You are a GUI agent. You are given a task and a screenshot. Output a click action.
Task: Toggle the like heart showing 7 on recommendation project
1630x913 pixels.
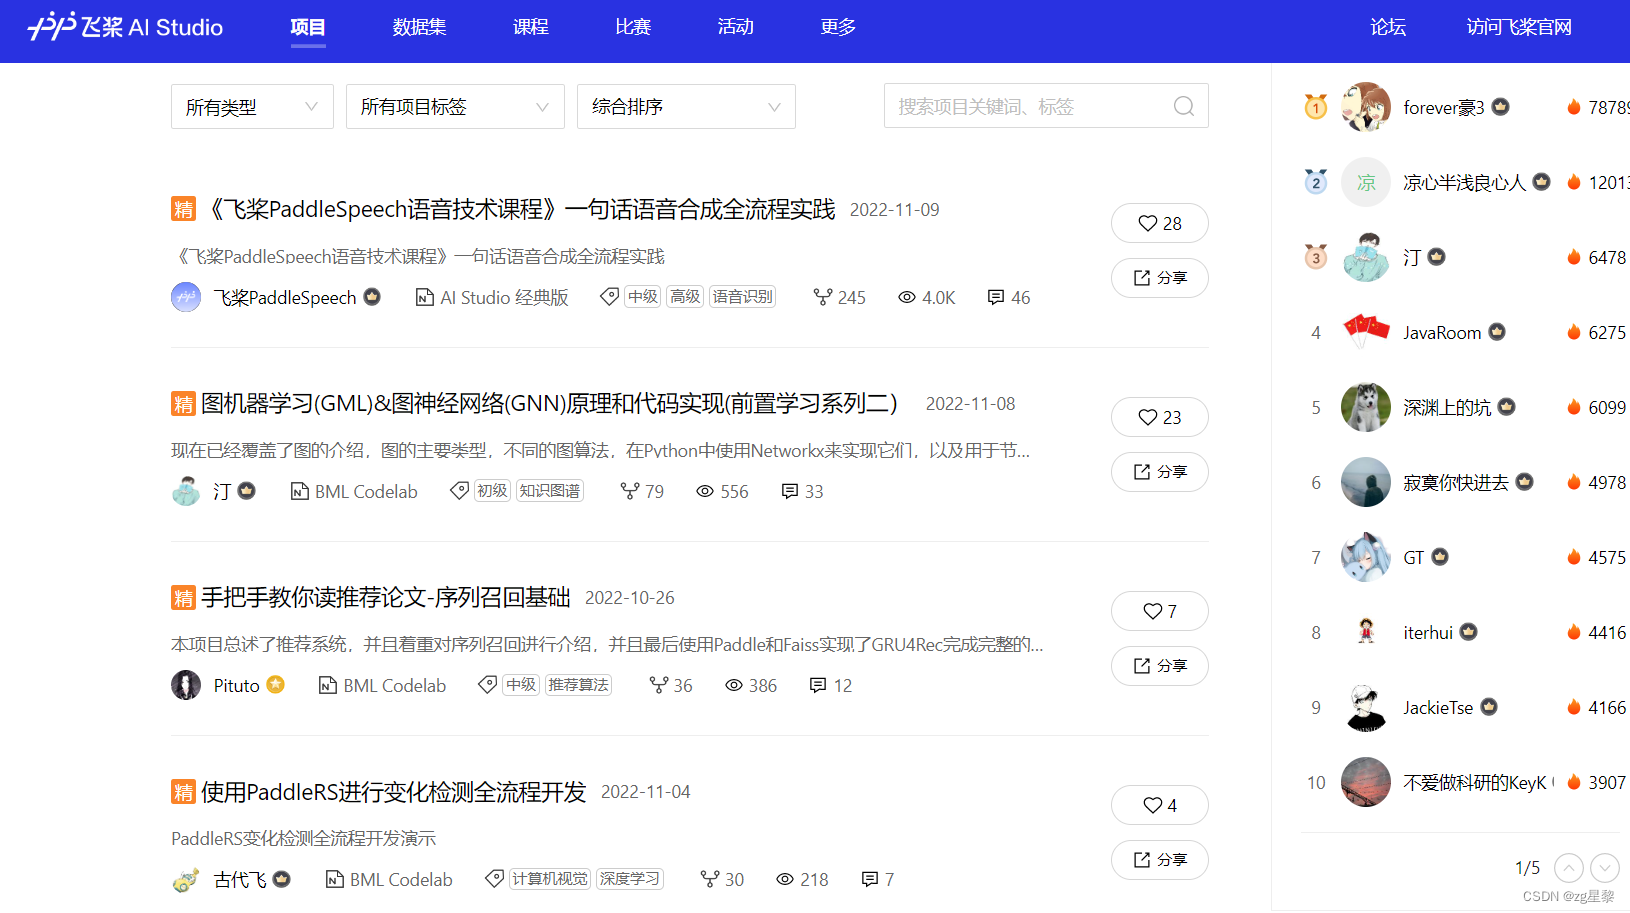point(1159,611)
